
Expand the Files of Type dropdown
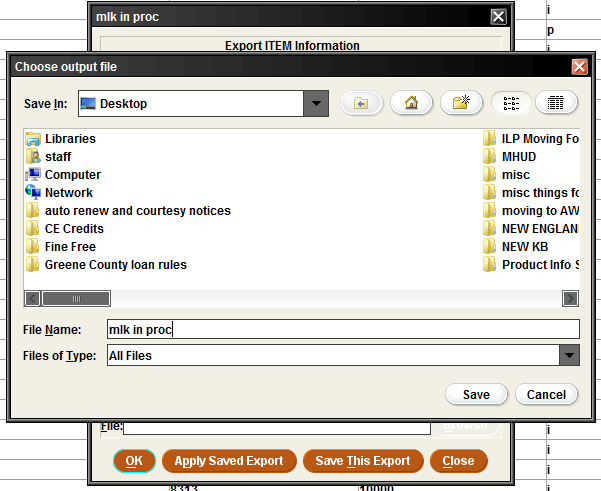pos(569,355)
